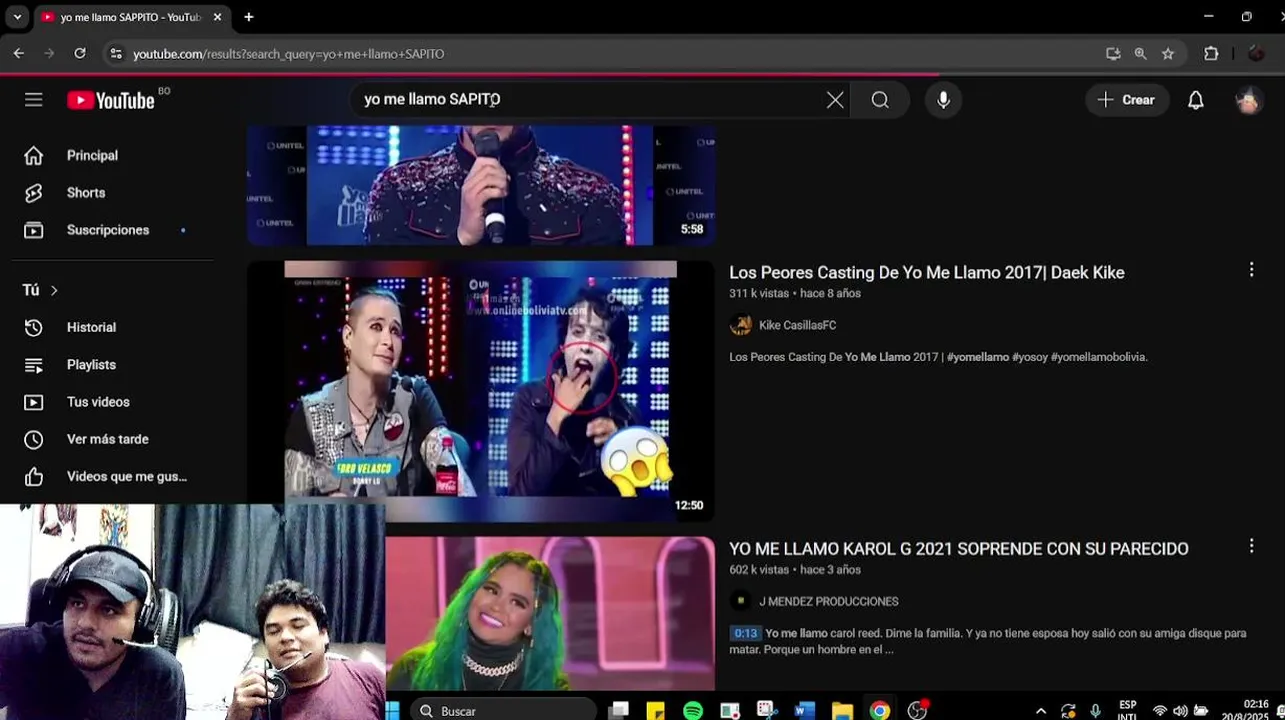
Task: Open the top video thumbnail with 5:58 duration
Action: [481, 185]
